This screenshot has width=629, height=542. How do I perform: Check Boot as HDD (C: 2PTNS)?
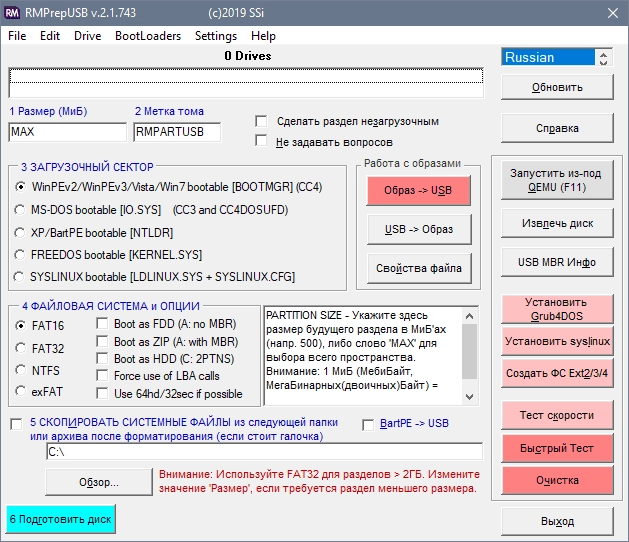[102, 358]
